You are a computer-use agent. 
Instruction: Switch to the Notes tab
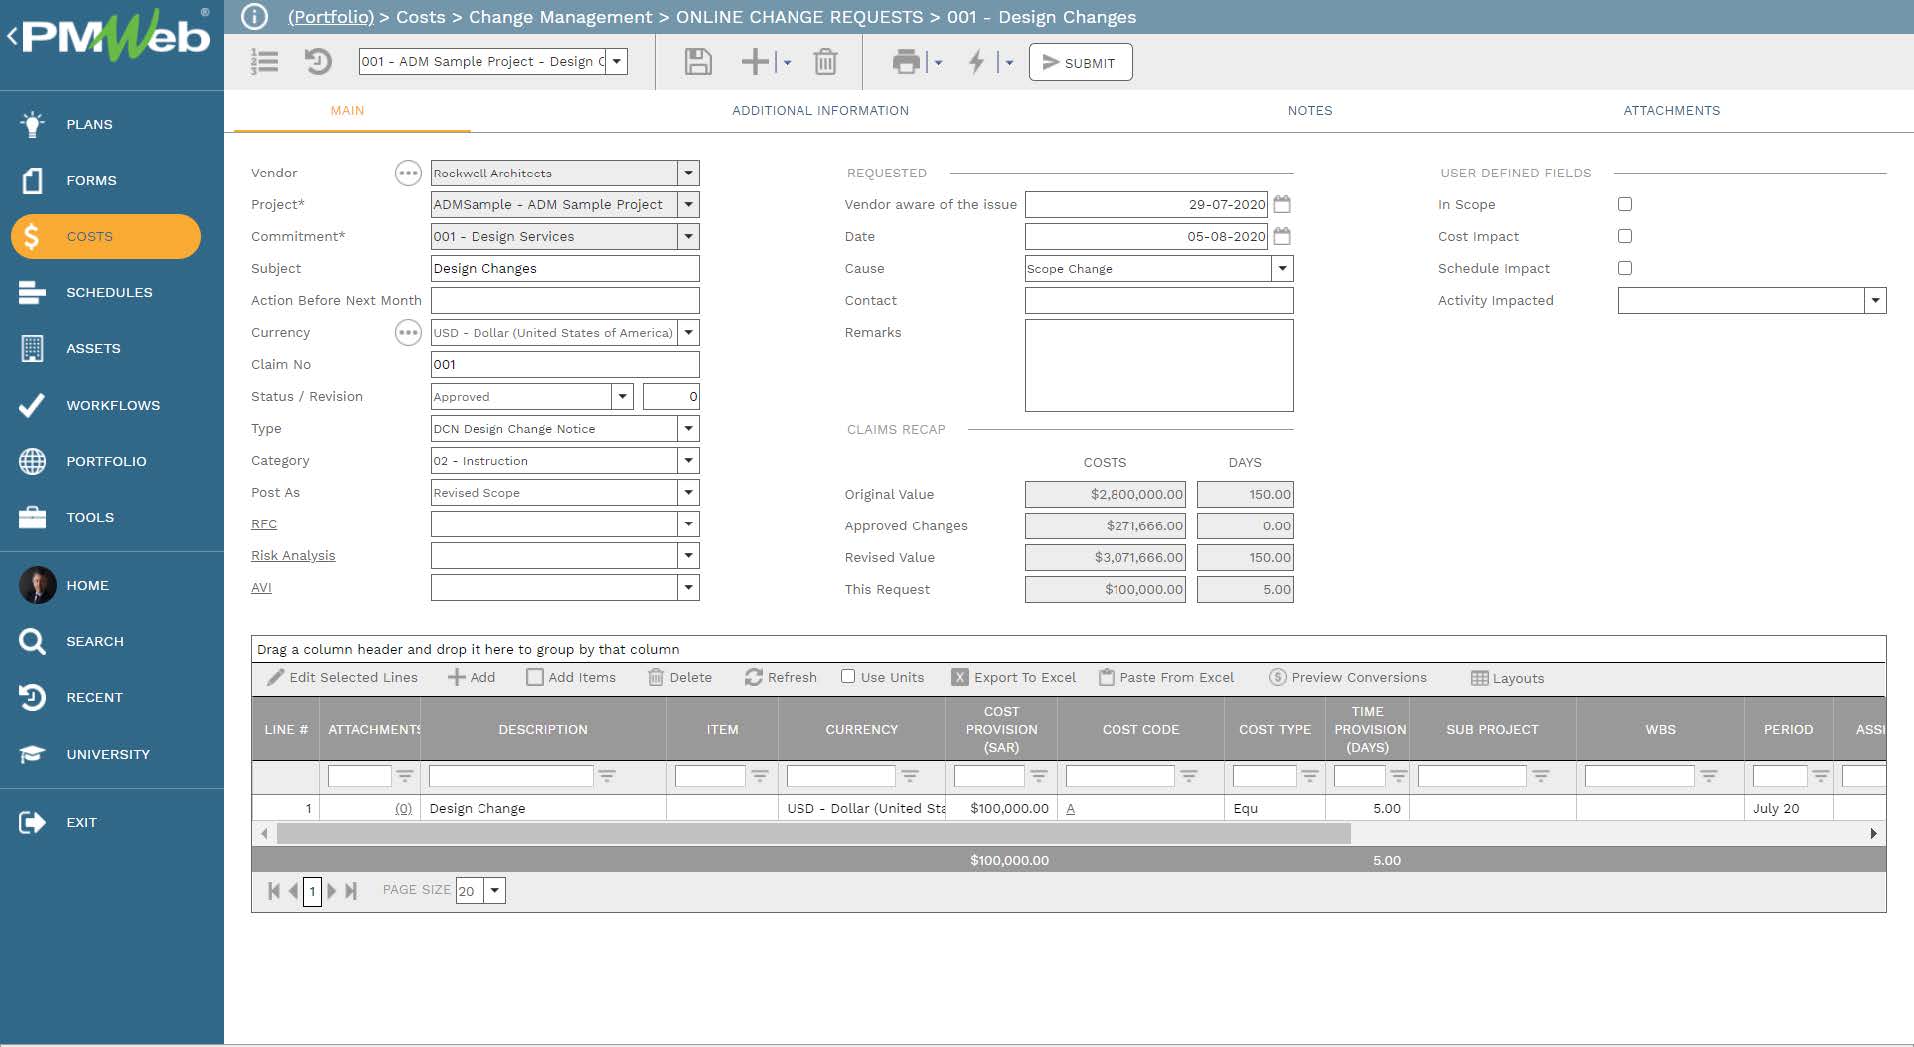pyautogui.click(x=1309, y=110)
